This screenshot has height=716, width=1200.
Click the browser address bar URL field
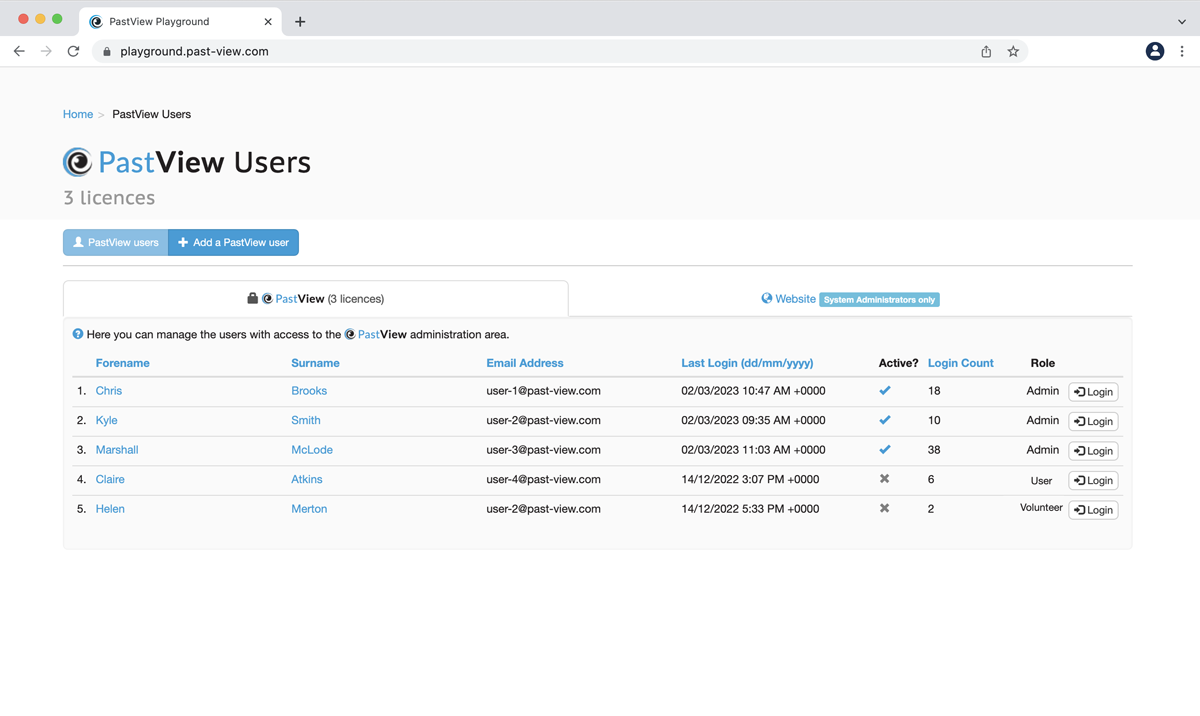coord(540,51)
